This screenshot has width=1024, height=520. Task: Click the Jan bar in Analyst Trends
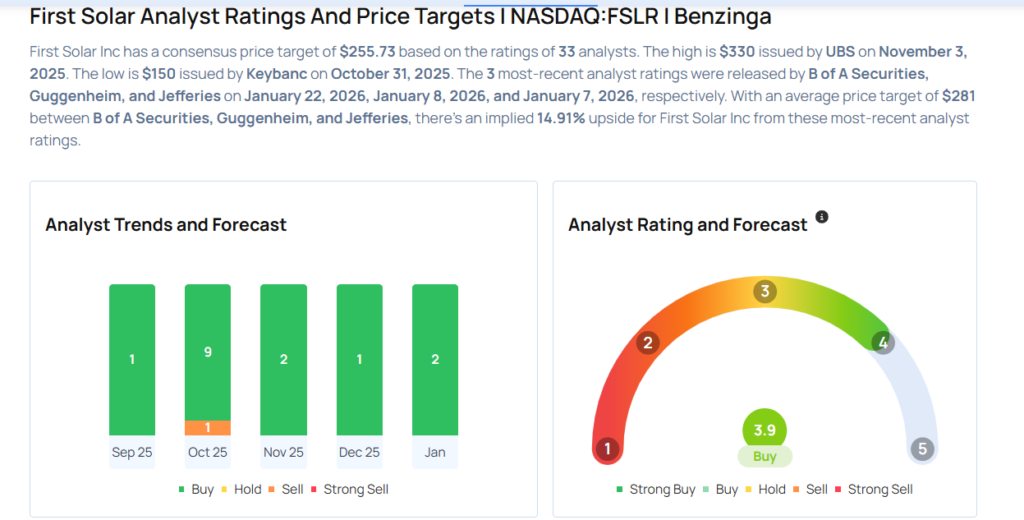coord(435,359)
